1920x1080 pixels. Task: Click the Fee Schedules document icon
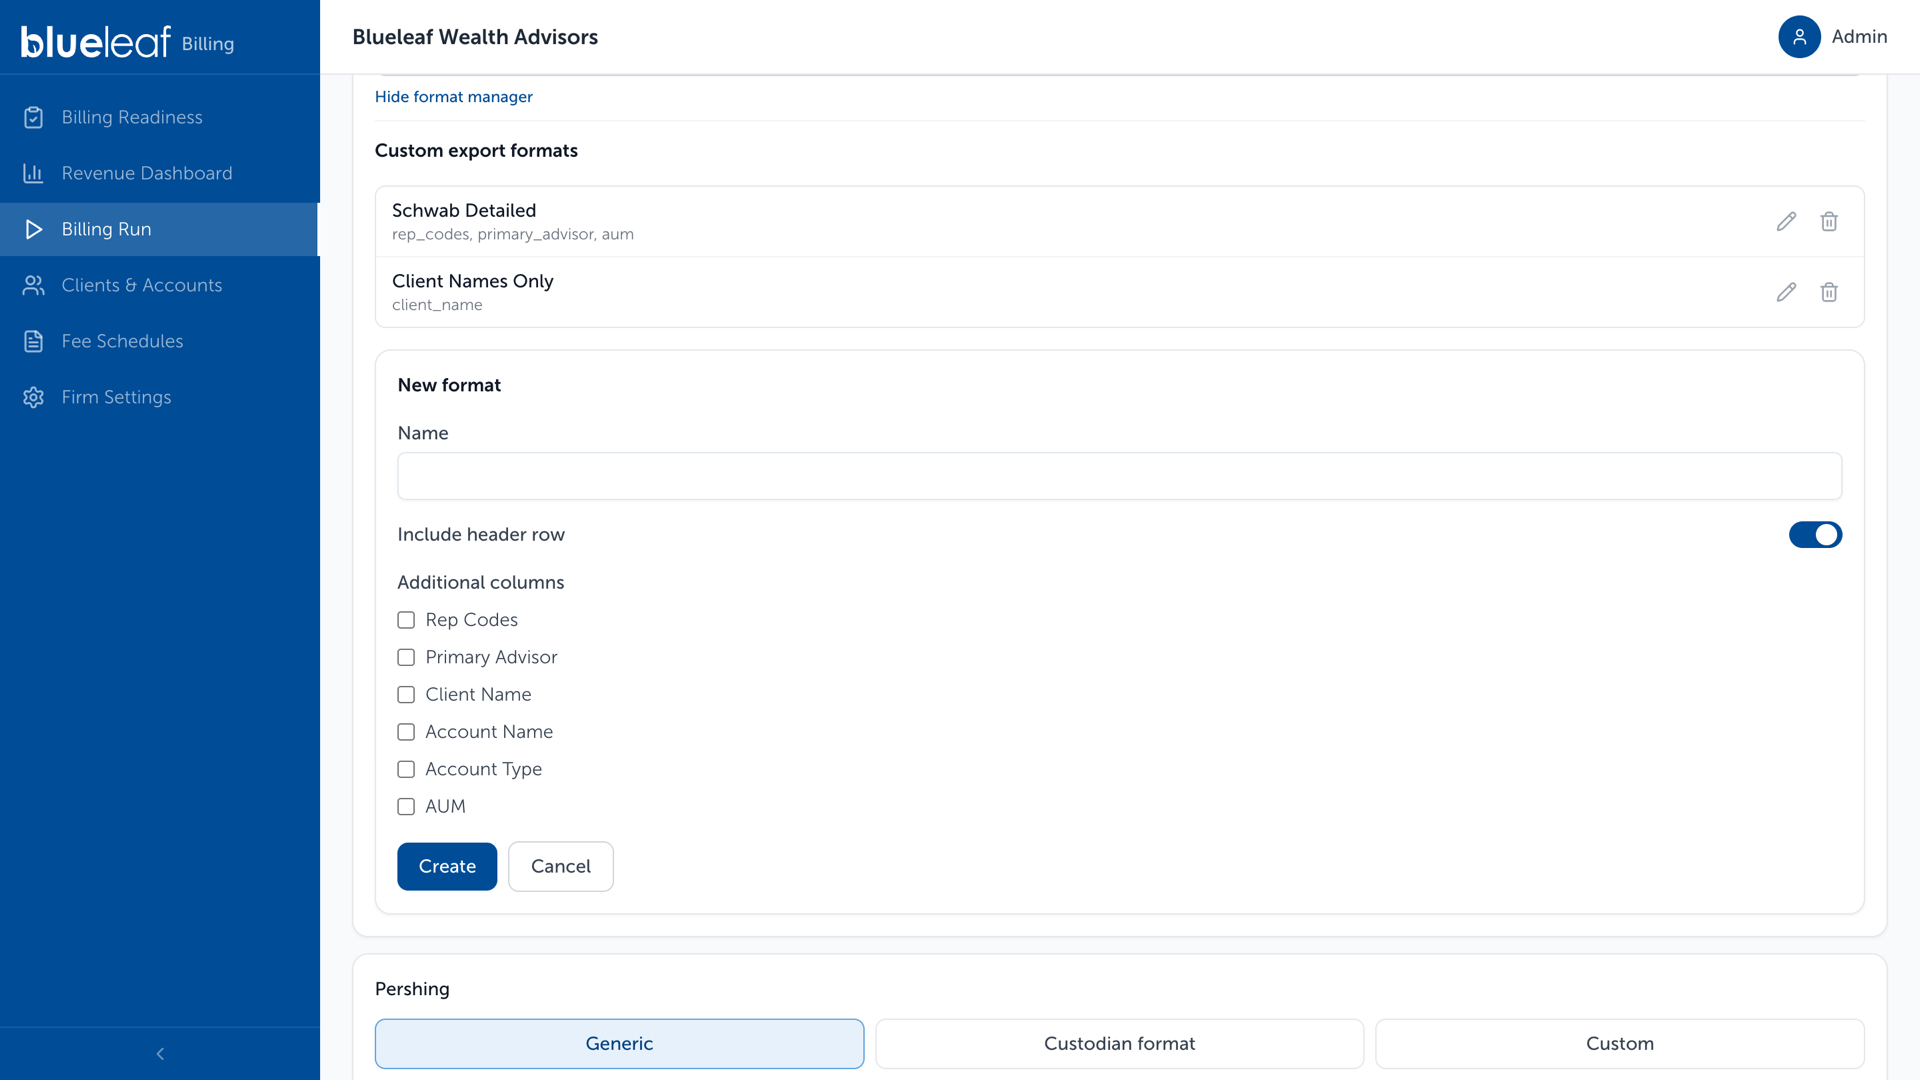(33, 341)
